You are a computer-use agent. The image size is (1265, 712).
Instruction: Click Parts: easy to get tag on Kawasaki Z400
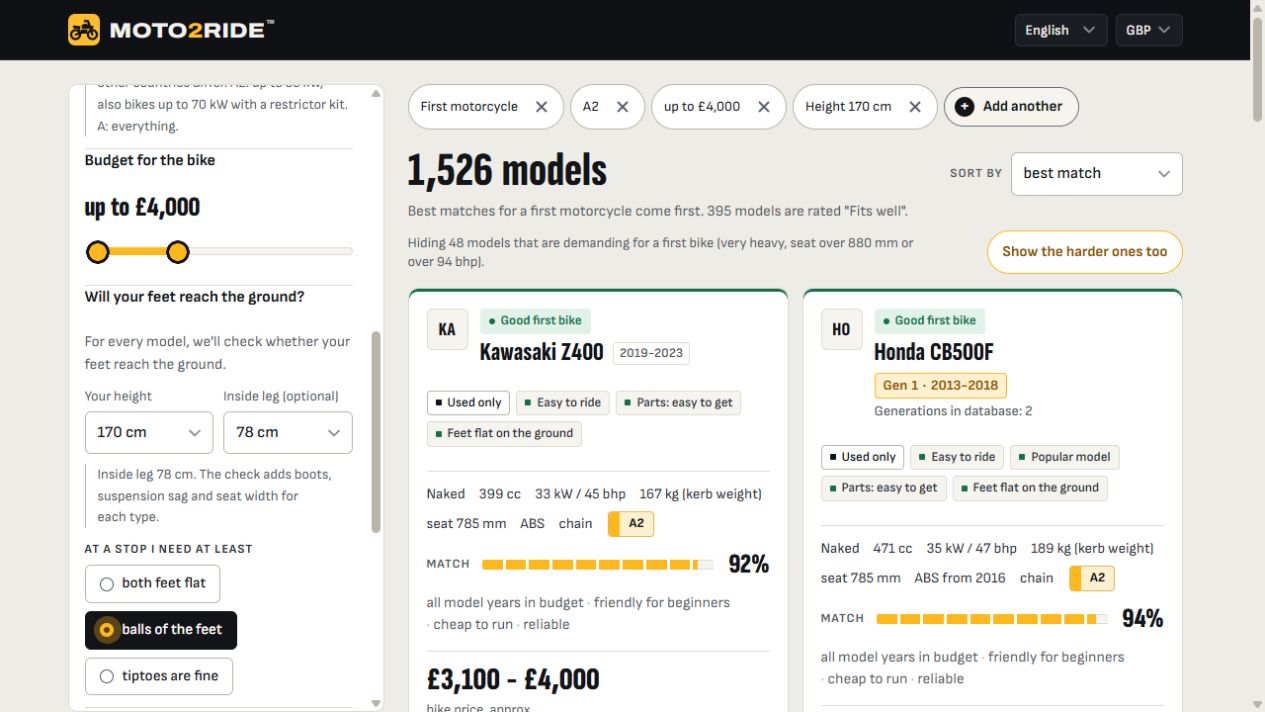[x=678, y=403]
